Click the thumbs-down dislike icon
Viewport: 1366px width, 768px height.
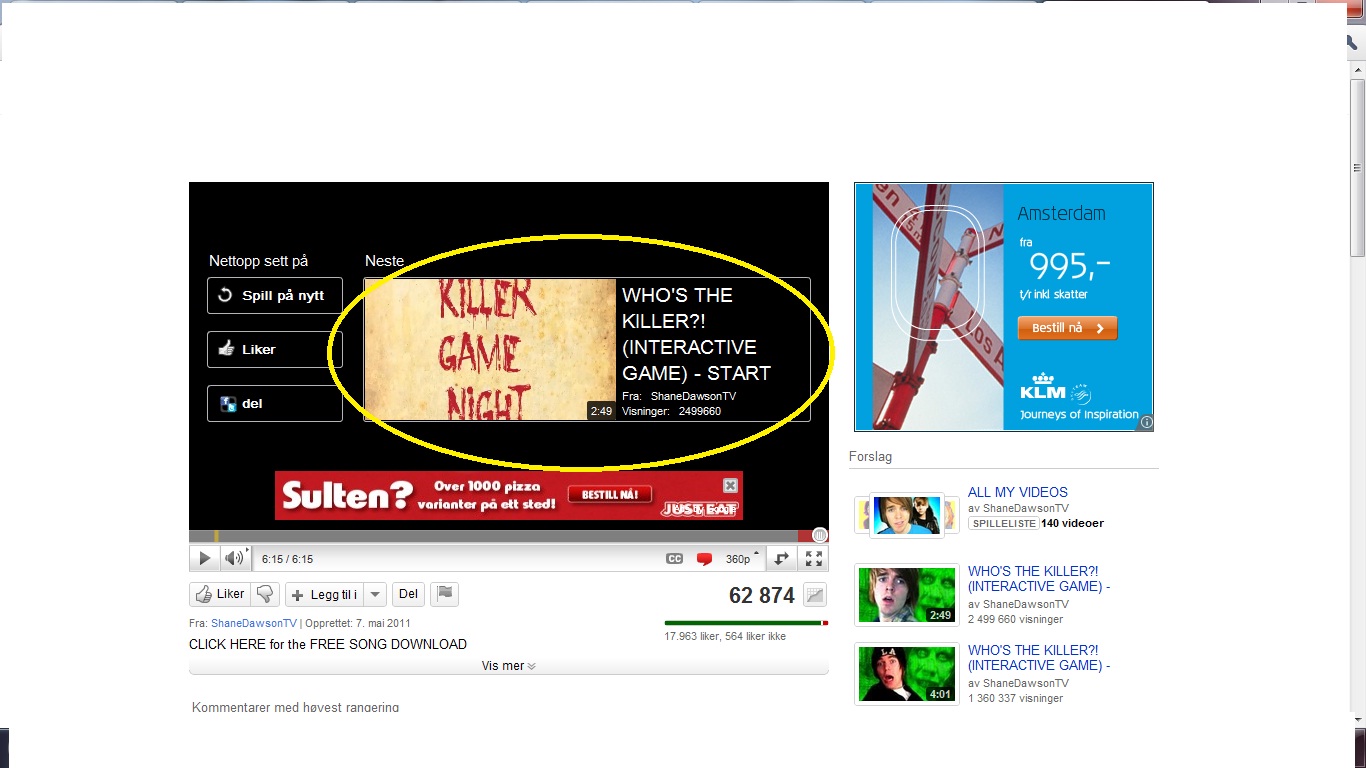click(x=265, y=594)
